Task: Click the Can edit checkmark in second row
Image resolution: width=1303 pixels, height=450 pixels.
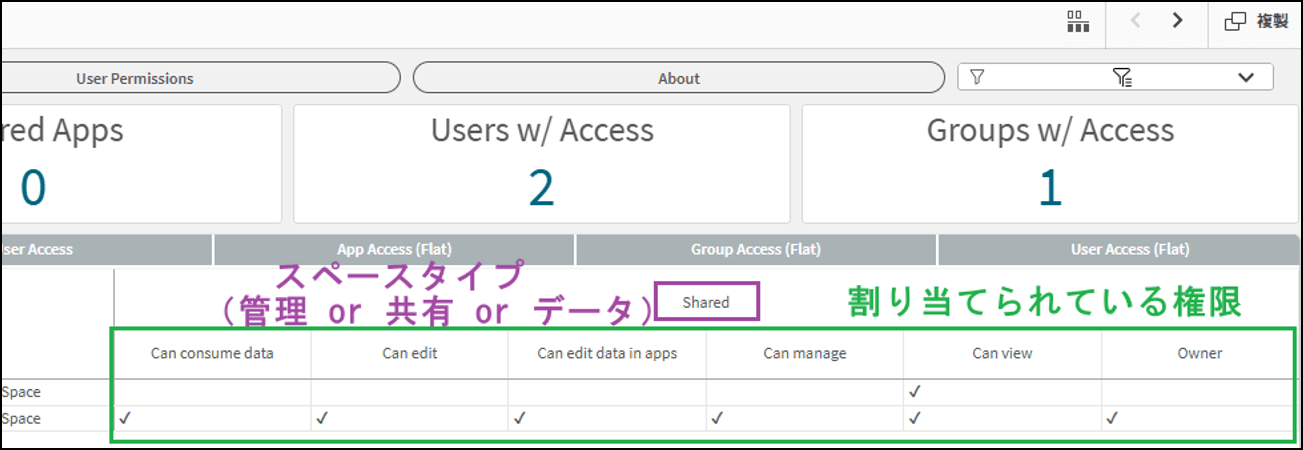Action: point(321,419)
